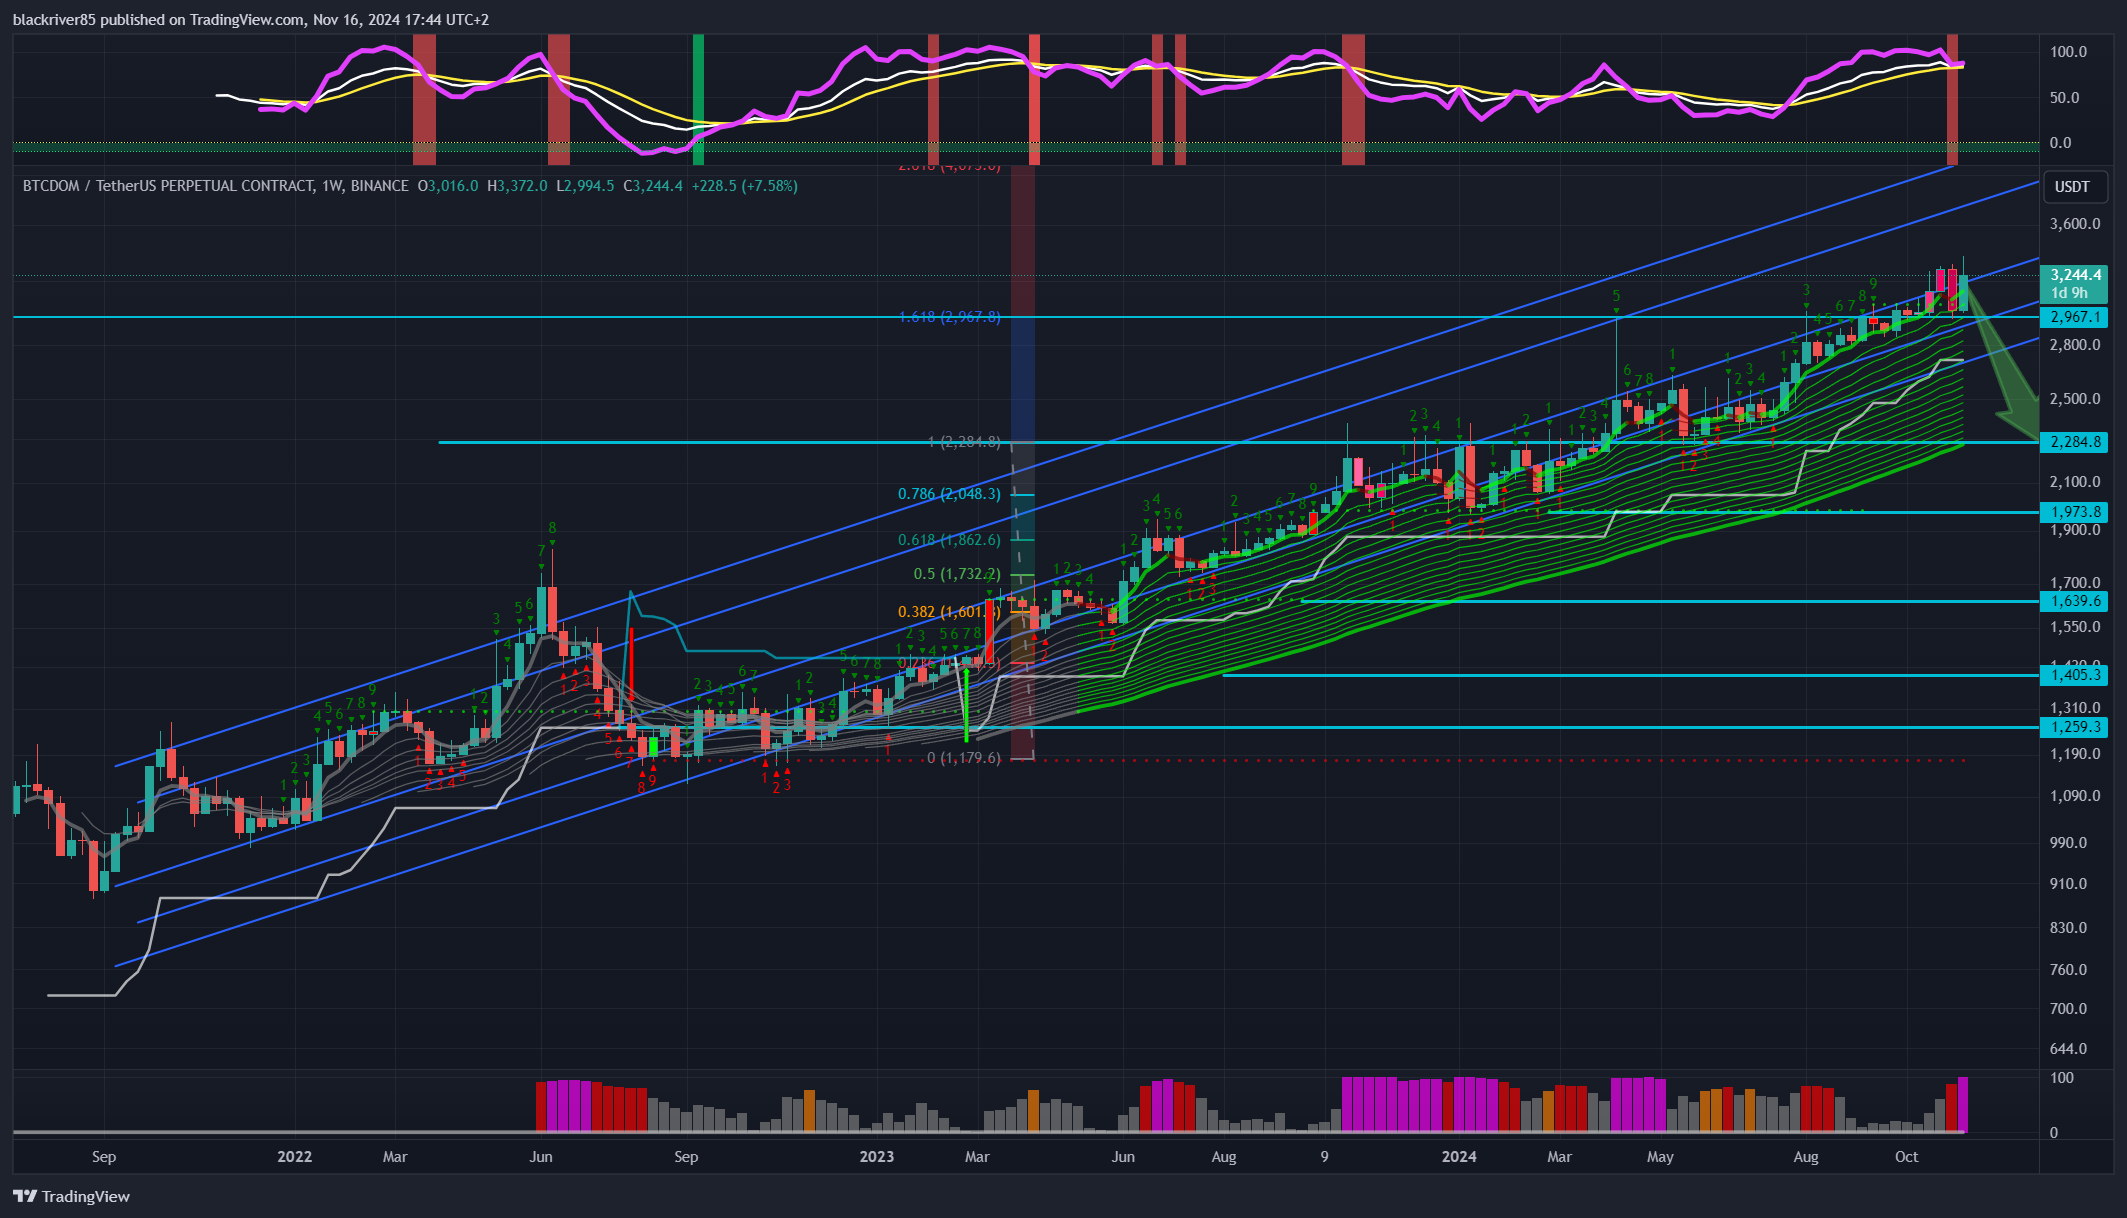Click the green vertical band in the oscillator pane
Viewport: 2127px width, 1218px height.
[698, 99]
